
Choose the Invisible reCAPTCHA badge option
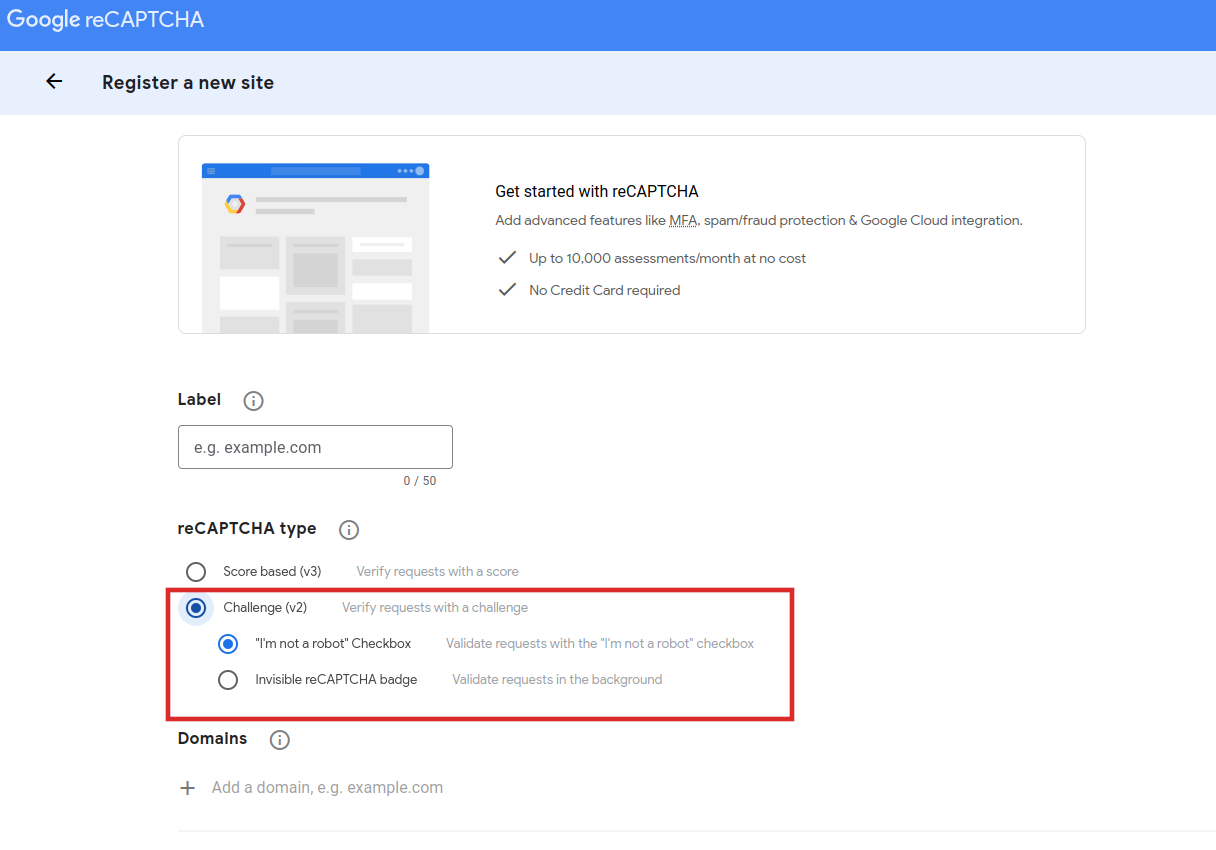(228, 680)
